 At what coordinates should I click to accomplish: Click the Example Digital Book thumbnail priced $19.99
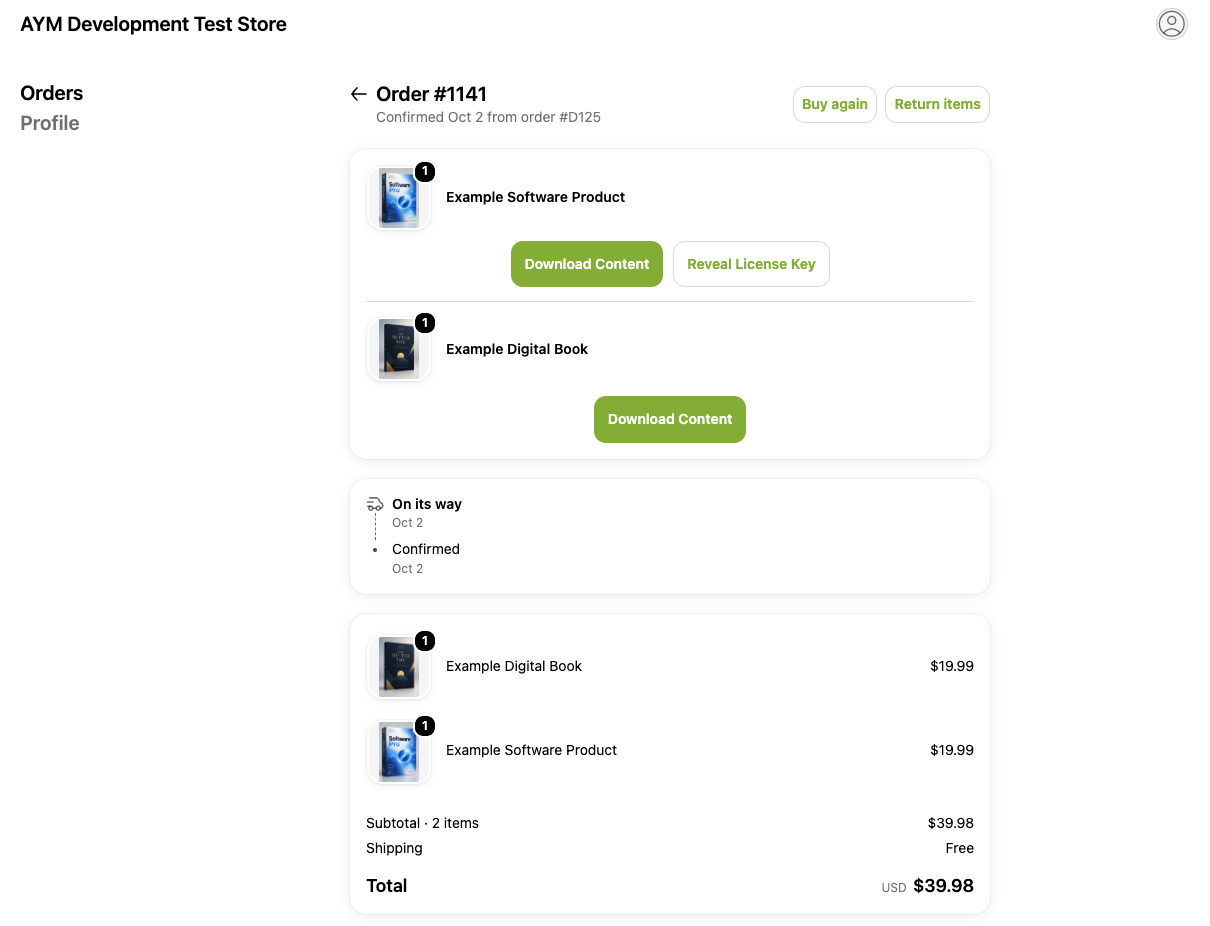[399, 667]
